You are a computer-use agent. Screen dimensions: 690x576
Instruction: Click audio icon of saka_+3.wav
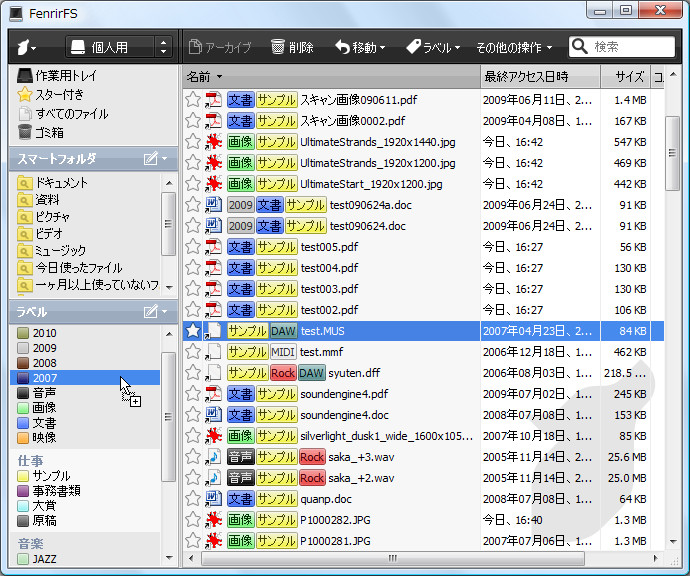click(x=213, y=457)
